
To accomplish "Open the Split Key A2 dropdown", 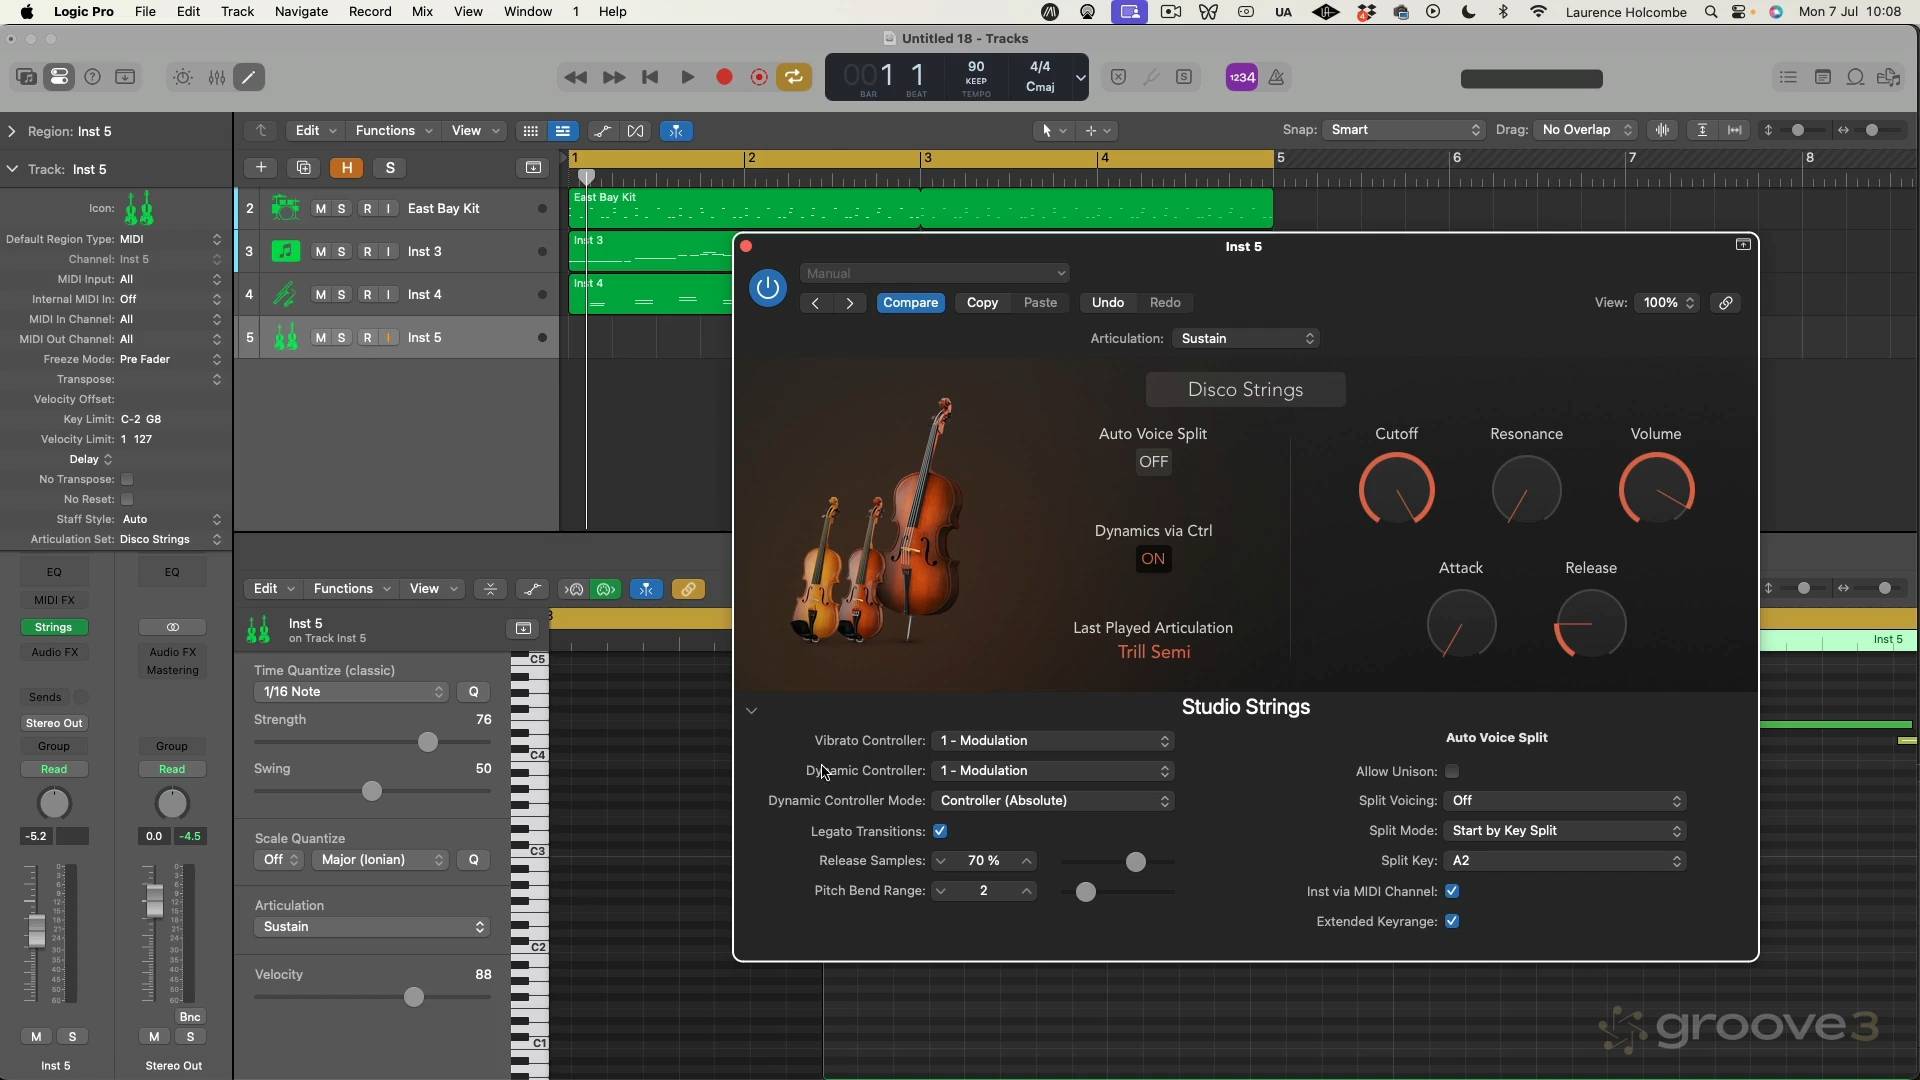I will click(x=1565, y=861).
